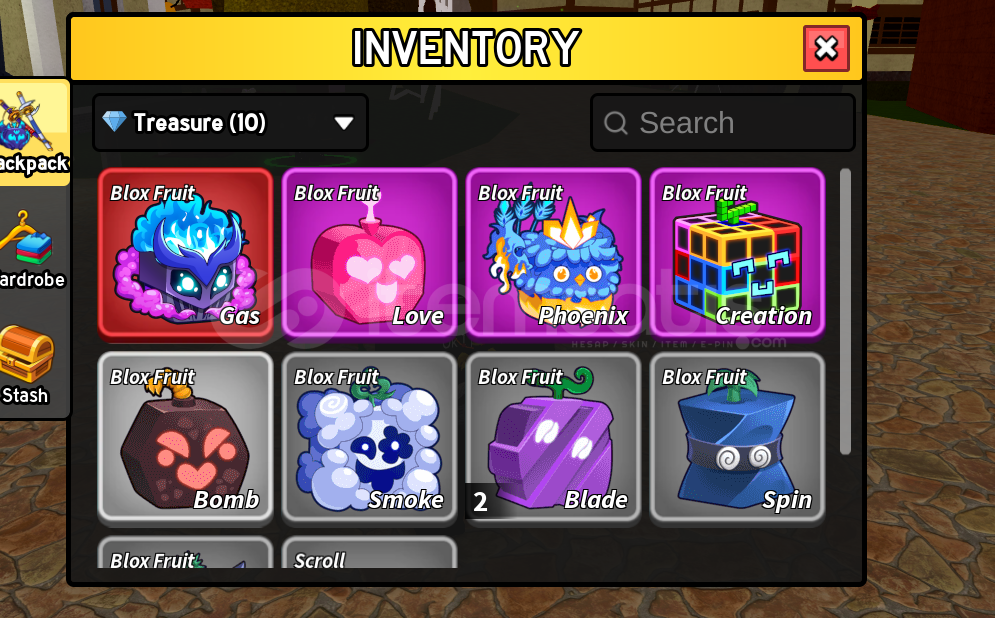Viewport: 995px width, 618px height.
Task: Click the Smoke Blox Fruit item
Action: click(x=369, y=437)
